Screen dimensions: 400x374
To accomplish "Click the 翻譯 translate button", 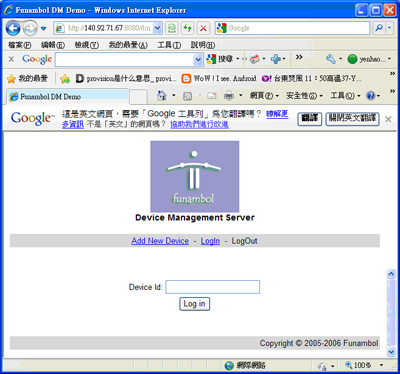I will [310, 118].
